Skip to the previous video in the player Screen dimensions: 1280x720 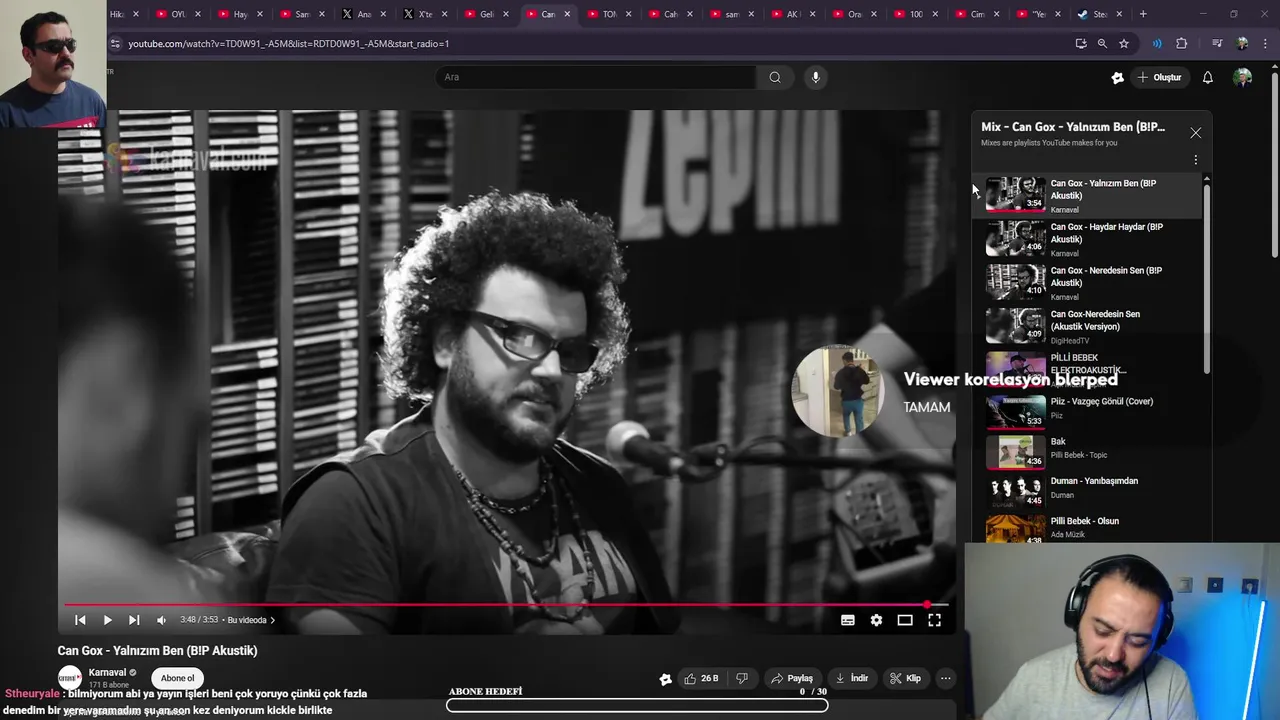coord(80,620)
